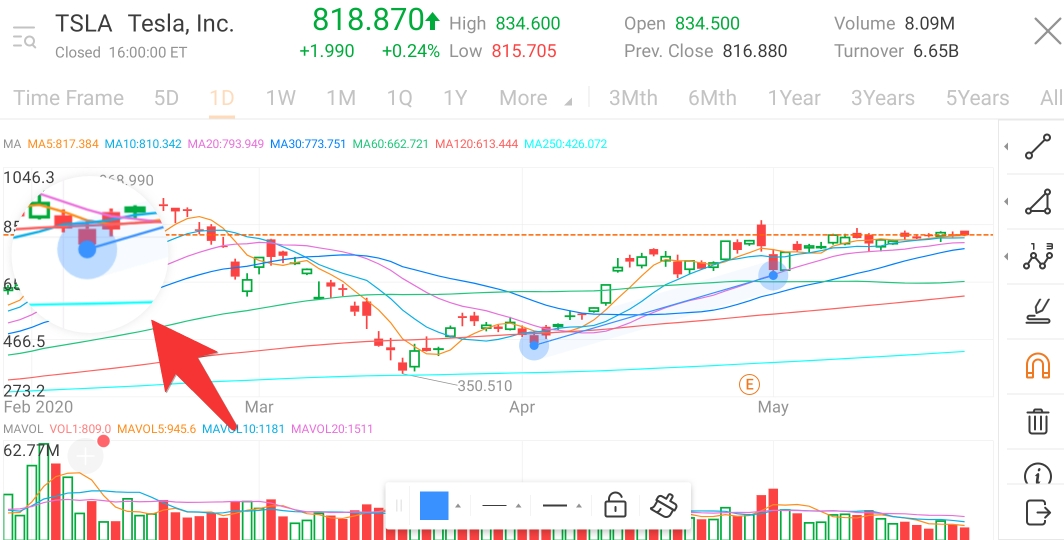
Task: Show the 6Mth range
Action: [712, 98]
